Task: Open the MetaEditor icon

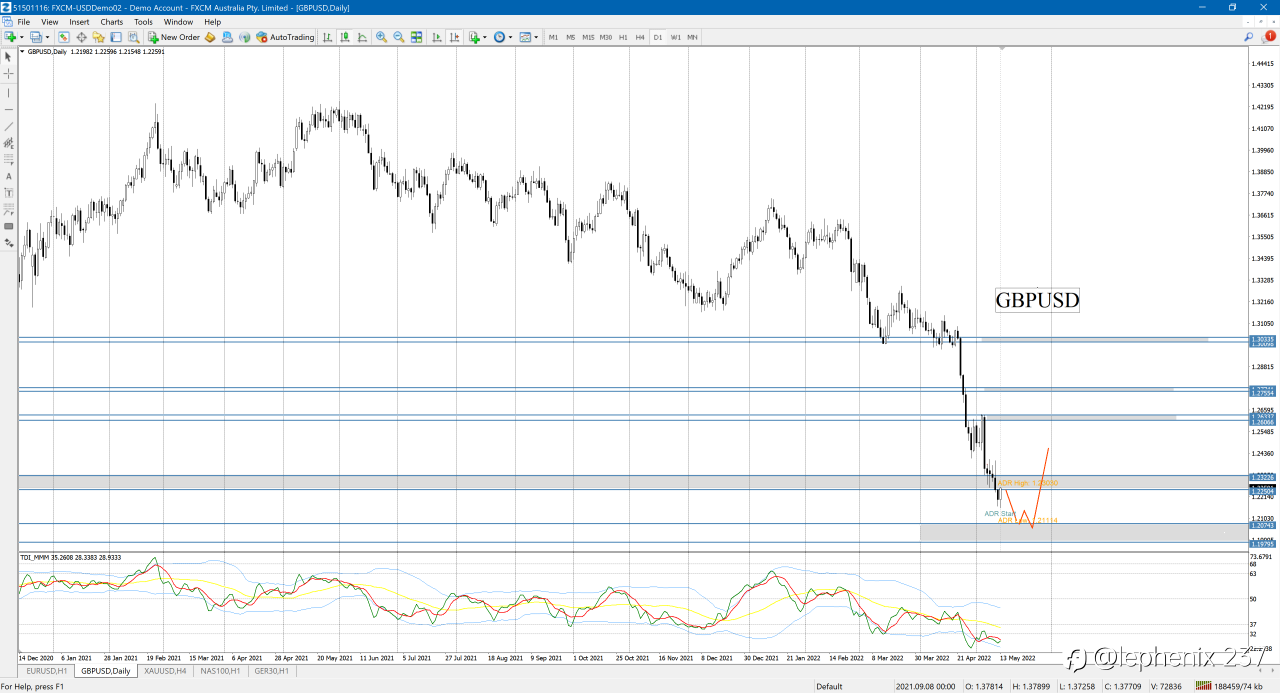Action: pyautogui.click(x=210, y=37)
